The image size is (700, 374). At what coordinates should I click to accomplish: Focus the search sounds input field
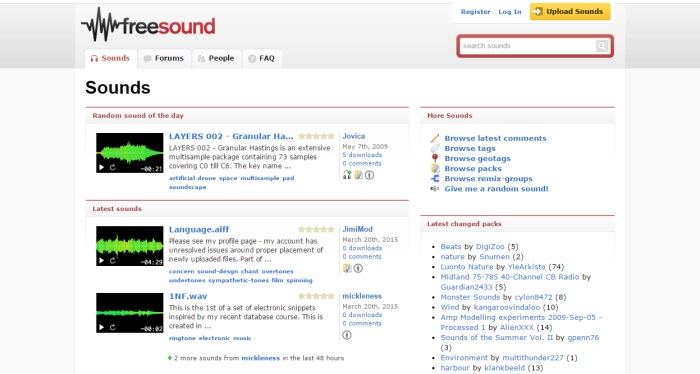coord(528,46)
